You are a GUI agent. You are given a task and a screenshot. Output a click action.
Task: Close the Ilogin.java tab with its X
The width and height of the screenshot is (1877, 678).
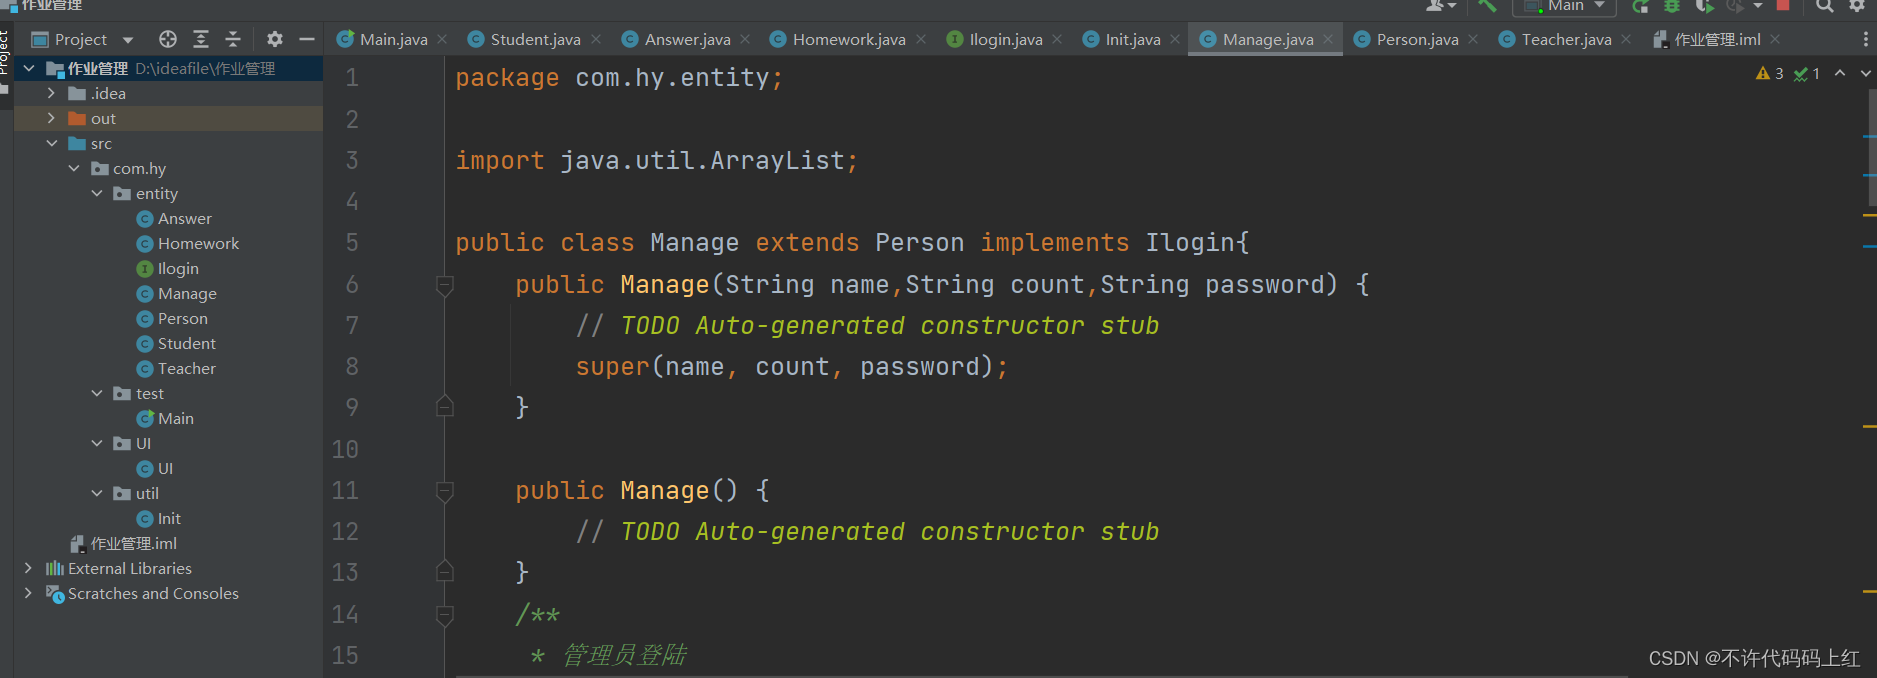click(x=1057, y=39)
